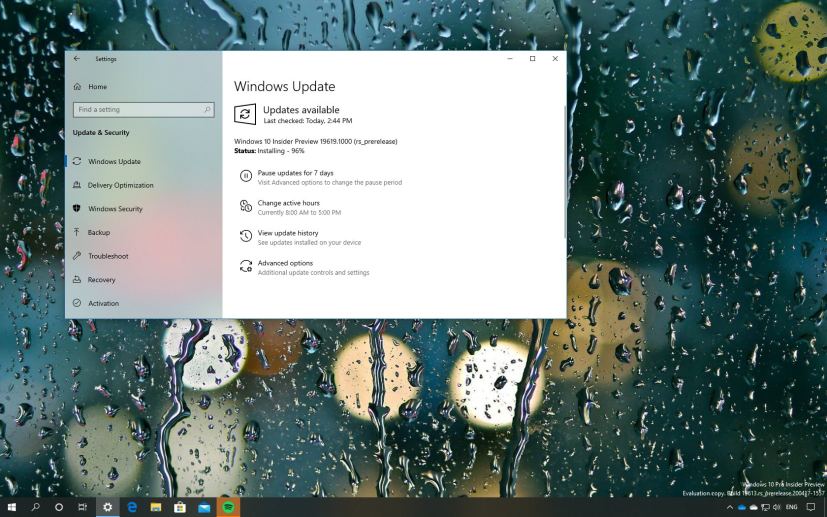Open Spotify from the taskbar
Viewport: 827px width, 517px height.
point(228,507)
